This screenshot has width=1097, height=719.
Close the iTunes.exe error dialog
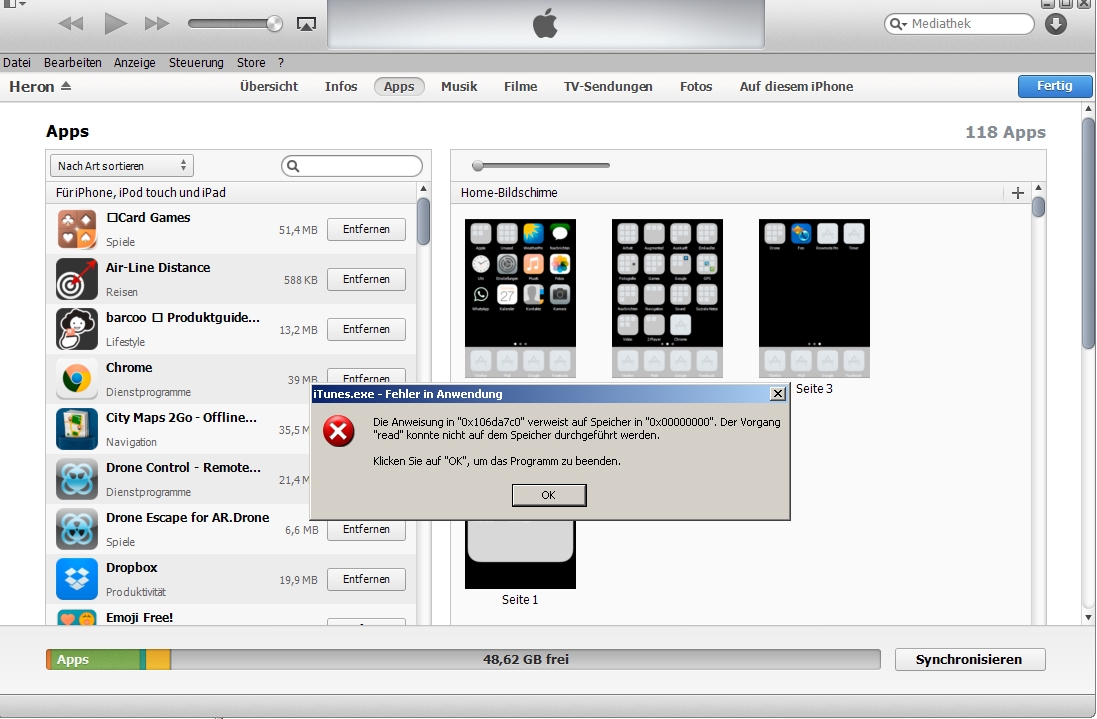click(778, 394)
